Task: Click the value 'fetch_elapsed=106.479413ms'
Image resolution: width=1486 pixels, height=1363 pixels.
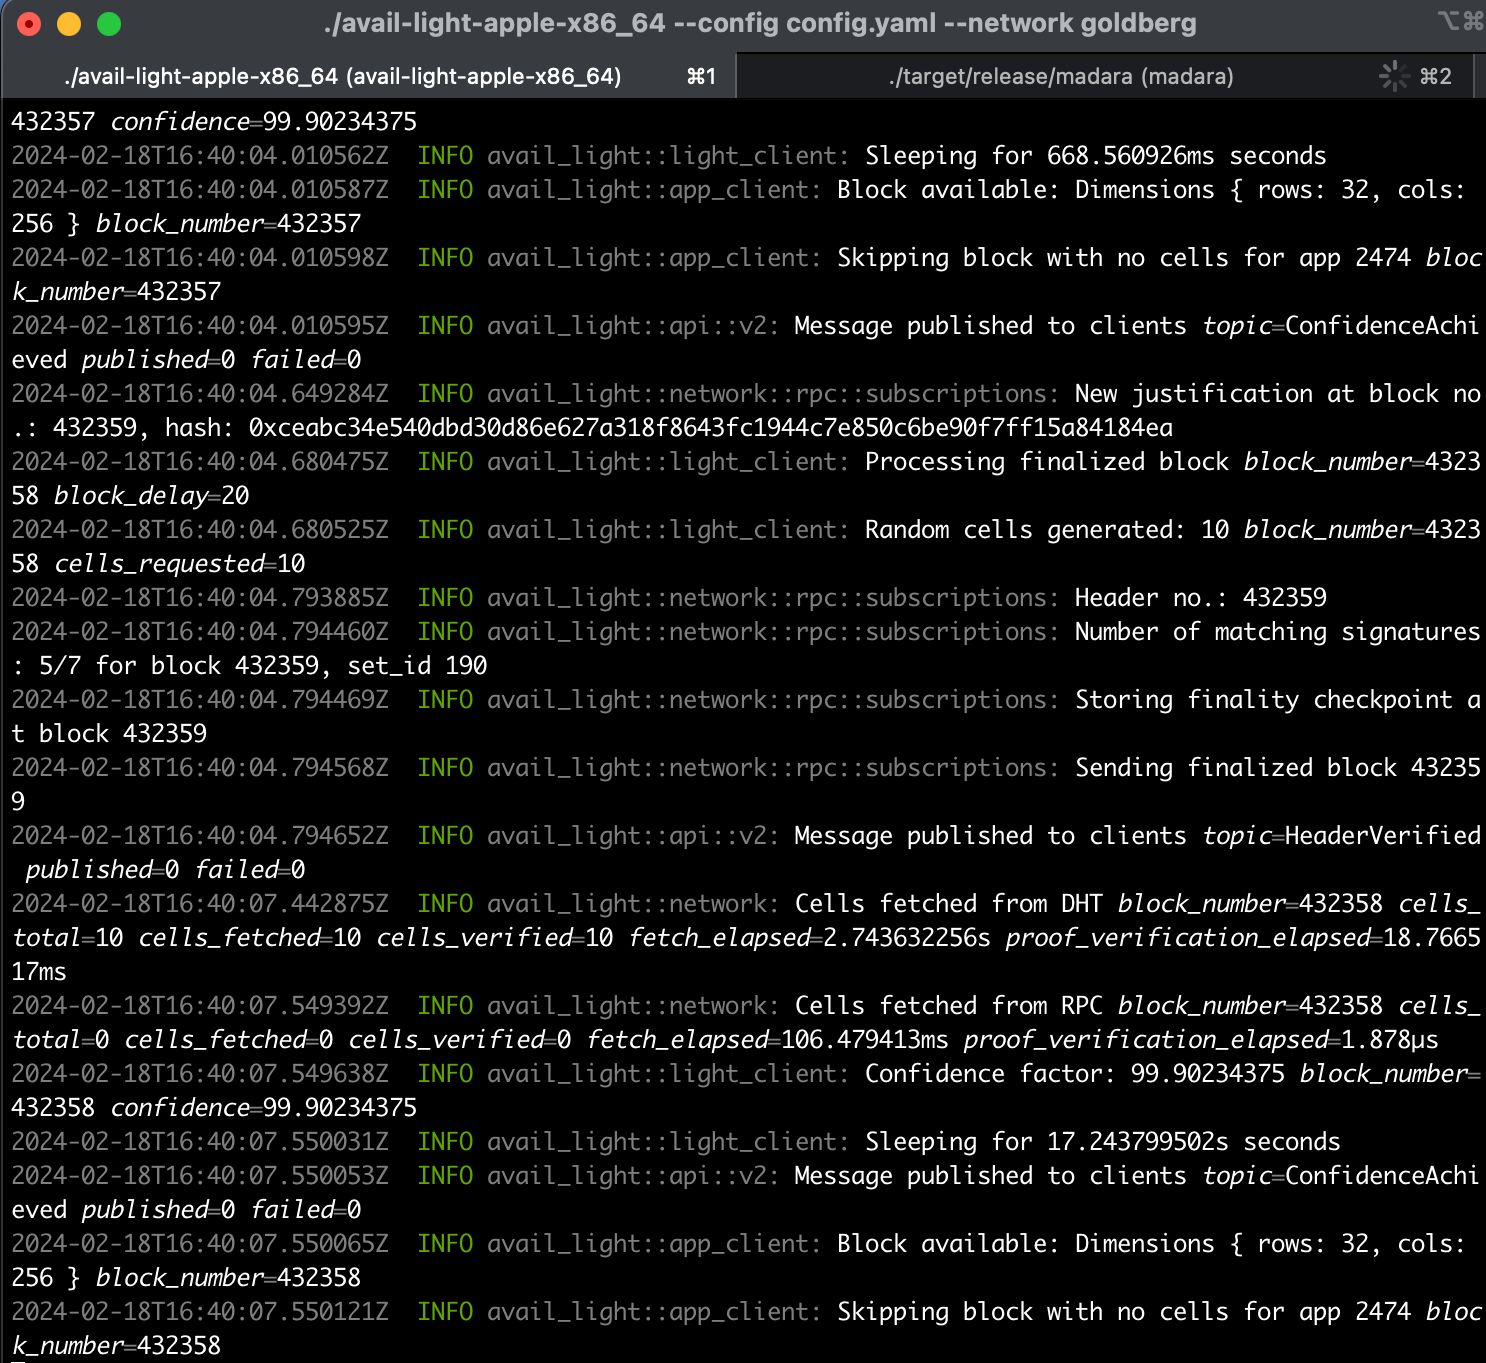Action: pos(767,1040)
